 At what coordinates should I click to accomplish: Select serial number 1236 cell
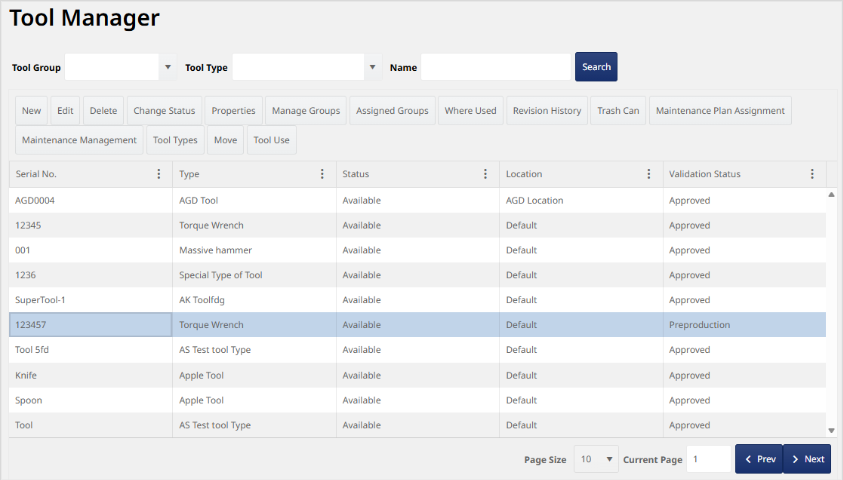coord(90,275)
